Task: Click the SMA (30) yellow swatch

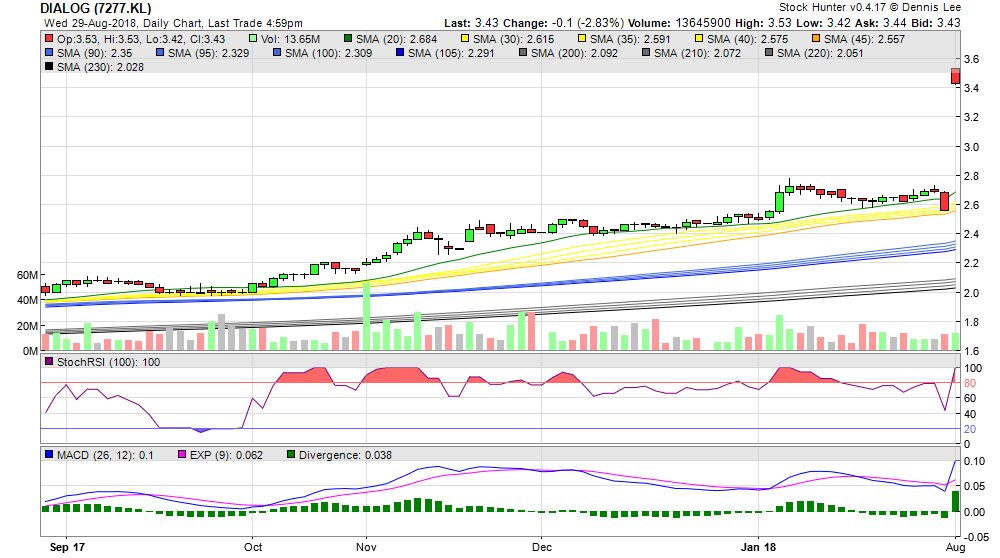Action: click(465, 39)
